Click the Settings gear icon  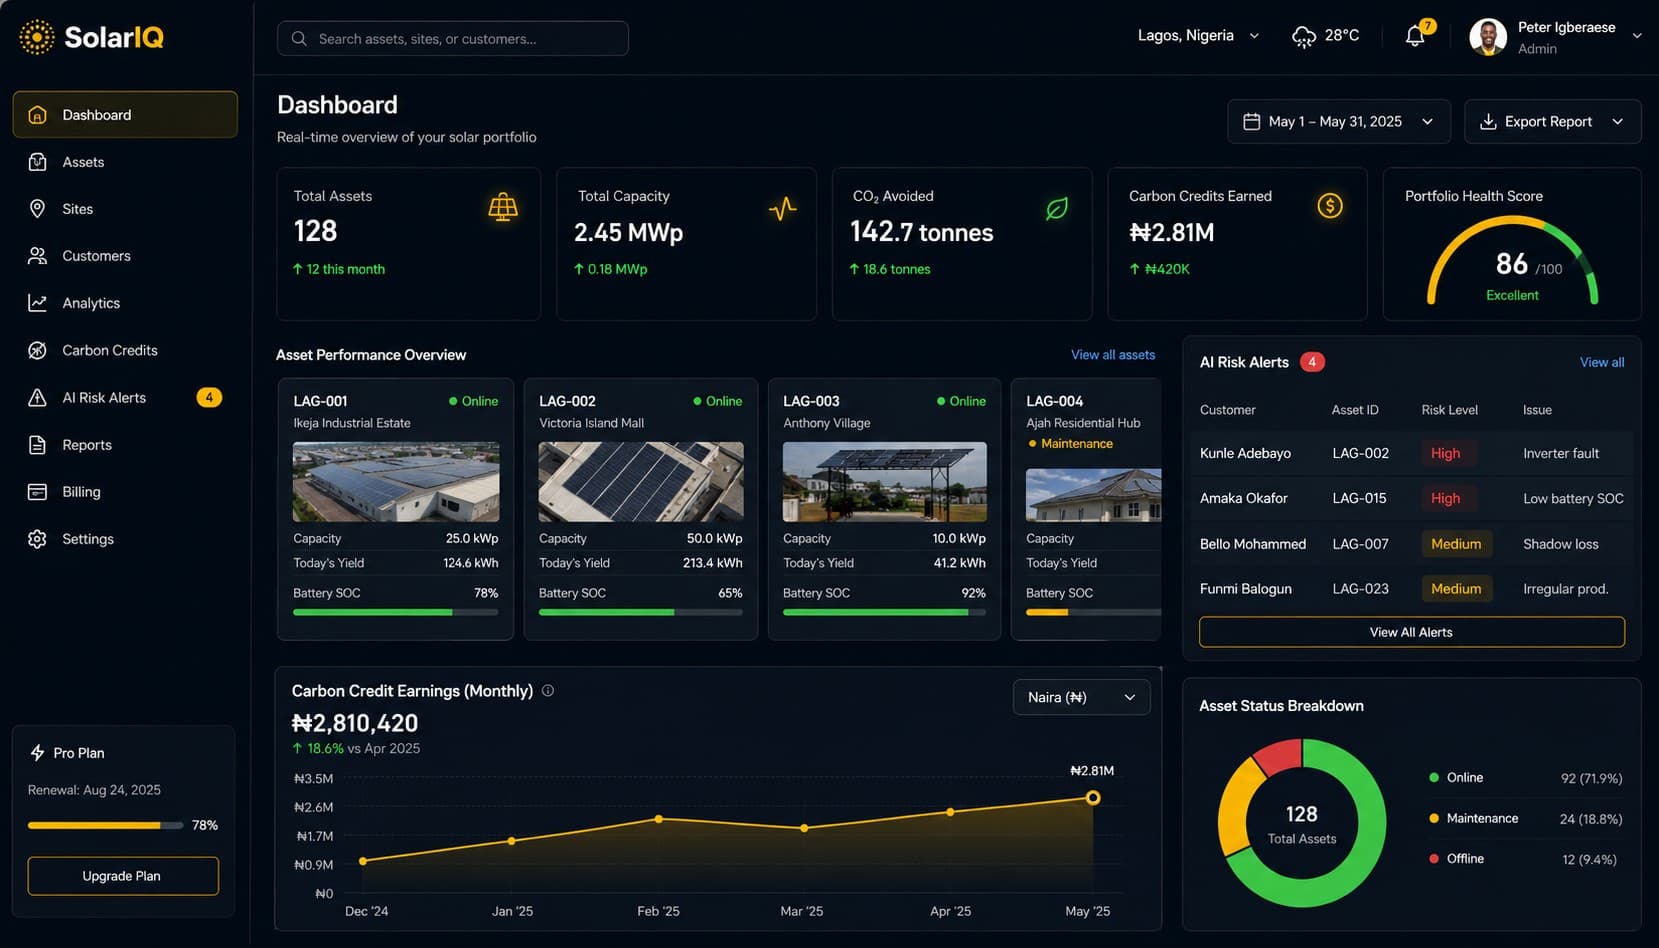click(37, 539)
